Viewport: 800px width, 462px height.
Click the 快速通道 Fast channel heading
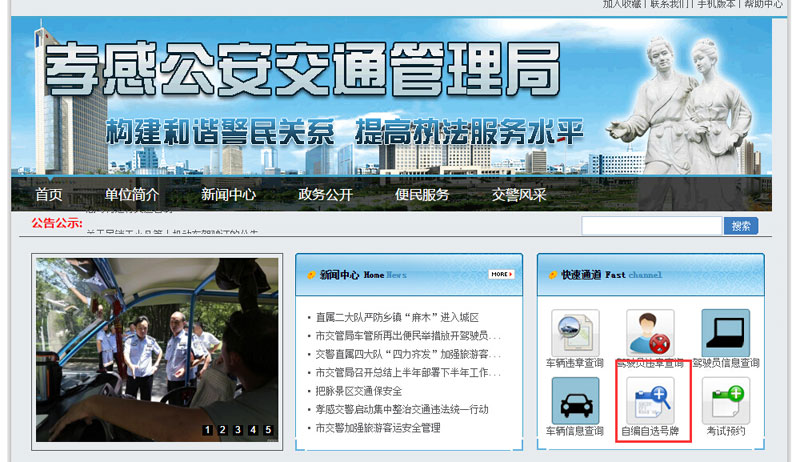point(611,275)
